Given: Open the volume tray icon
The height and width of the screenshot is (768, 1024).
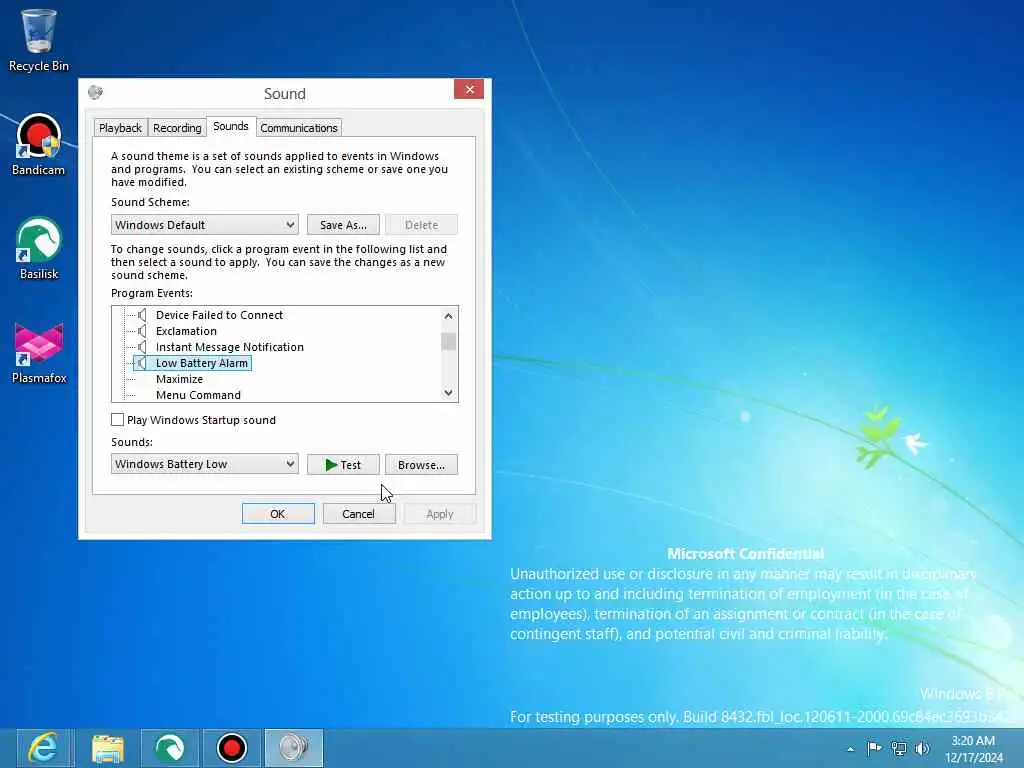Looking at the screenshot, I should tap(922, 748).
